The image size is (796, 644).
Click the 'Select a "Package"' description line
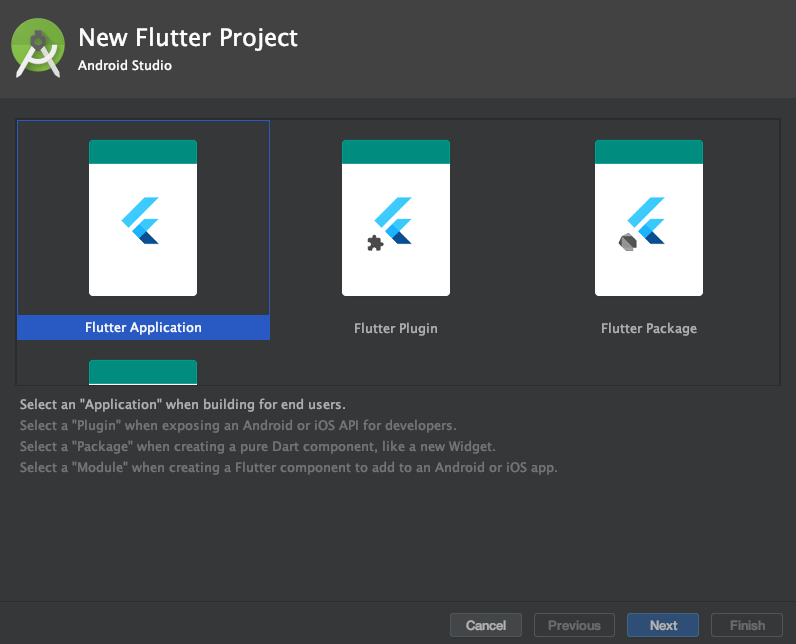point(257,447)
